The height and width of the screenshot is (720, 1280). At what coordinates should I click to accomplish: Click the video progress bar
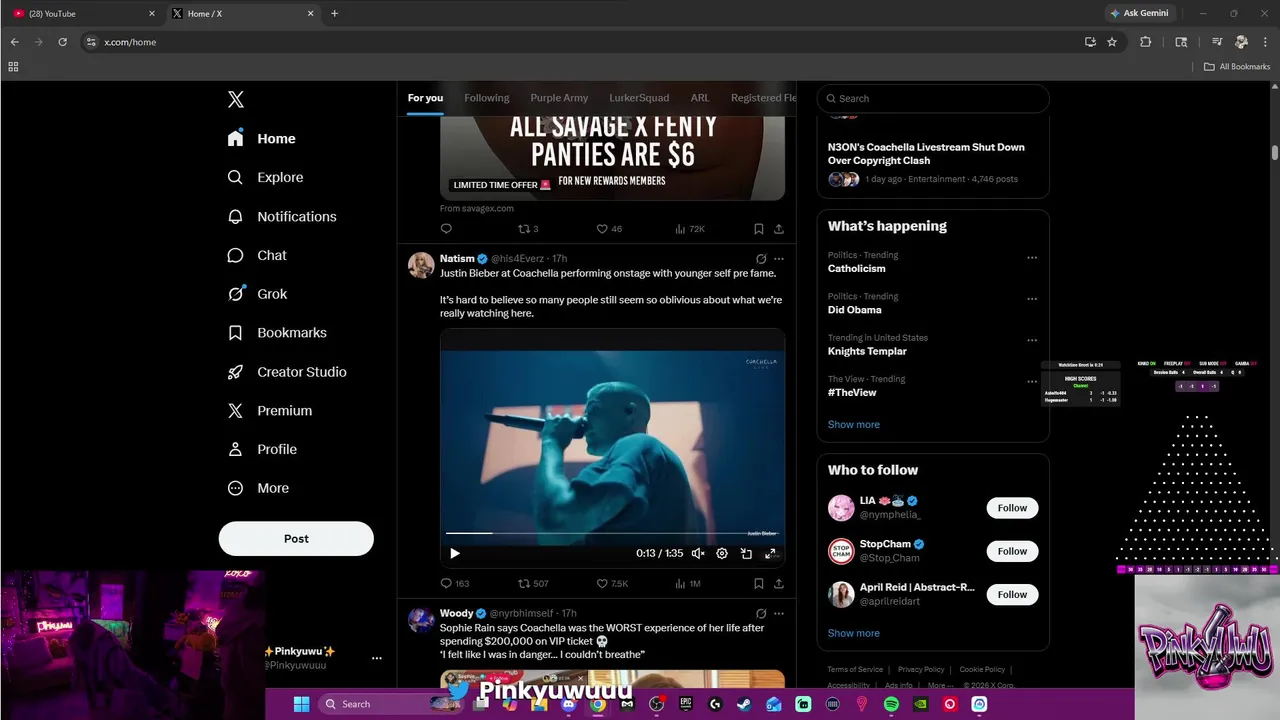[x=612, y=534]
